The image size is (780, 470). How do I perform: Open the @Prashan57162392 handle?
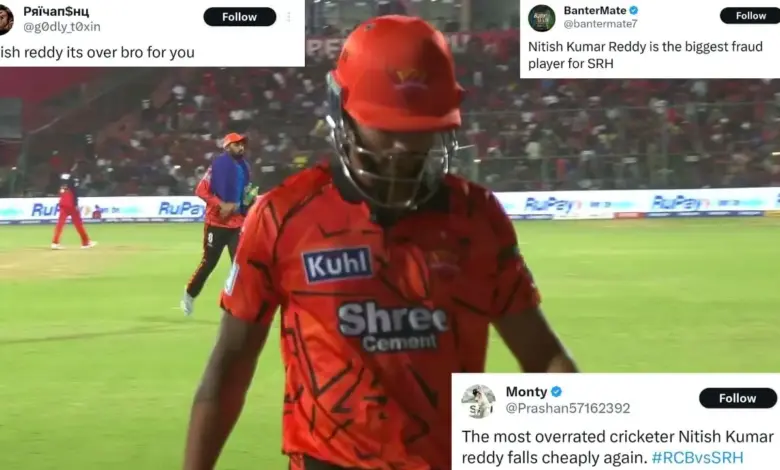(568, 408)
